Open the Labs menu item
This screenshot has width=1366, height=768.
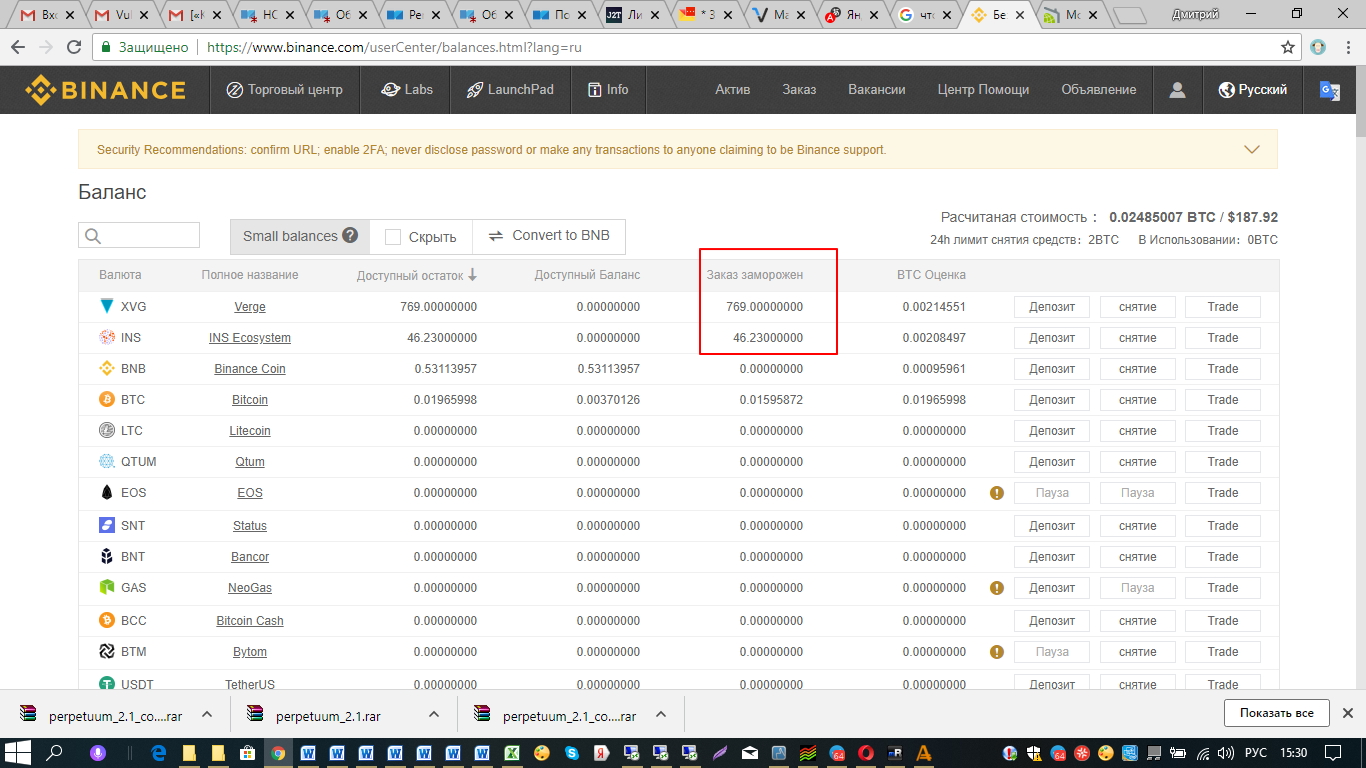(x=407, y=90)
